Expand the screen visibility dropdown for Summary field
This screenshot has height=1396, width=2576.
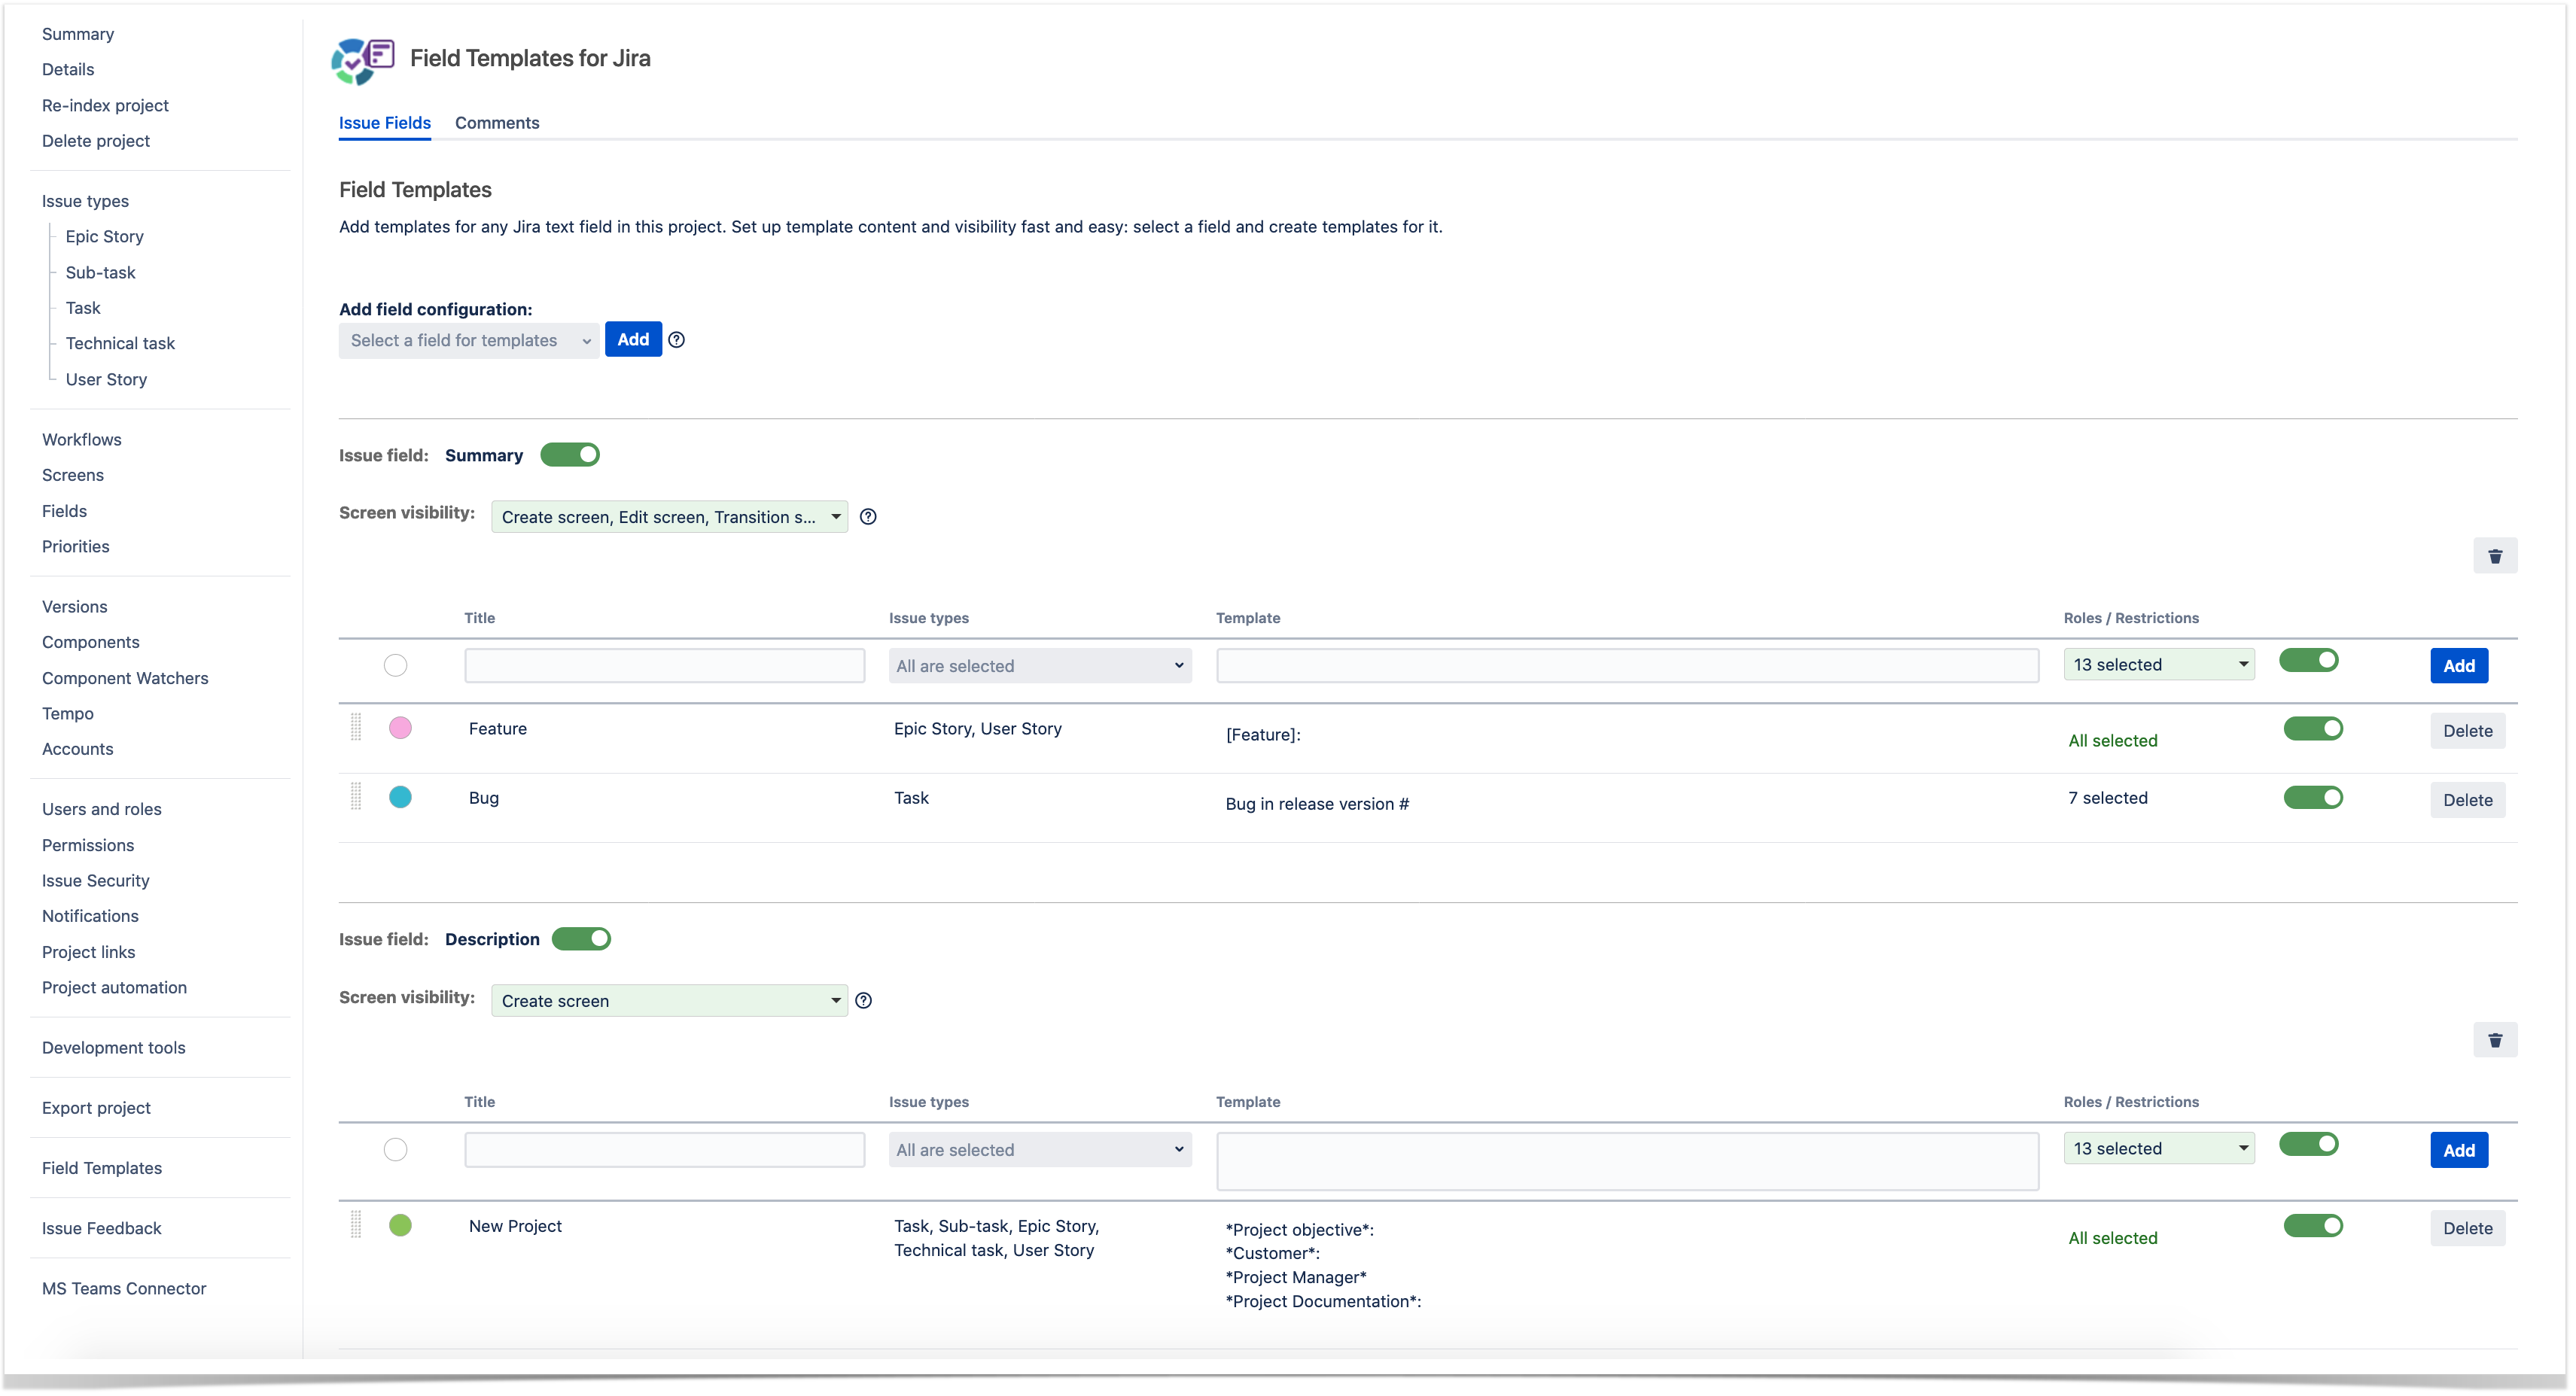[x=837, y=516]
